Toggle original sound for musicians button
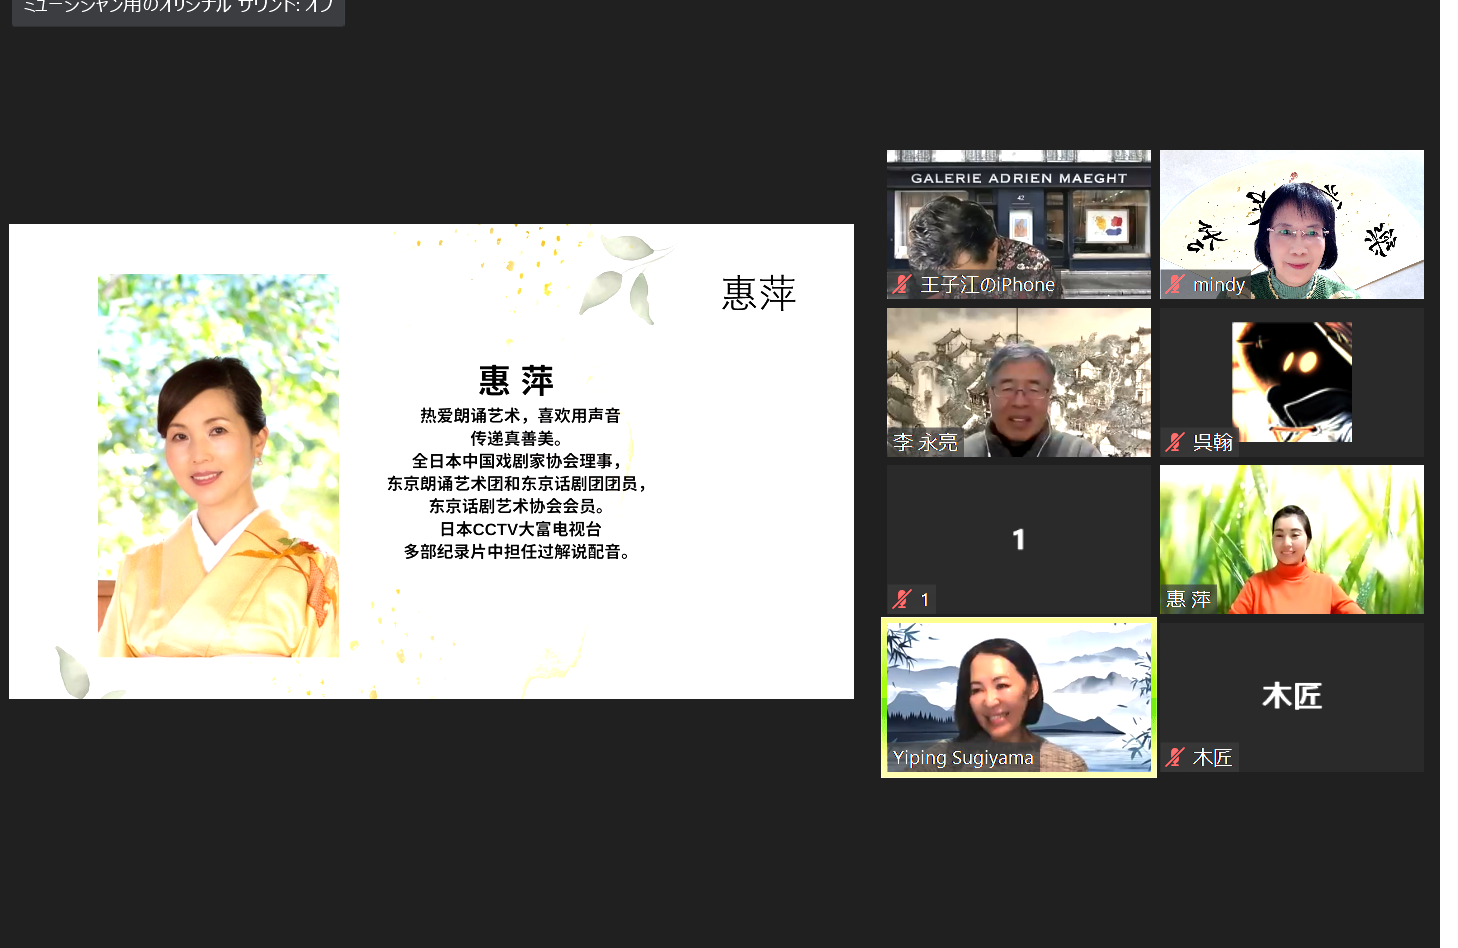1458x948 pixels. tap(178, 9)
